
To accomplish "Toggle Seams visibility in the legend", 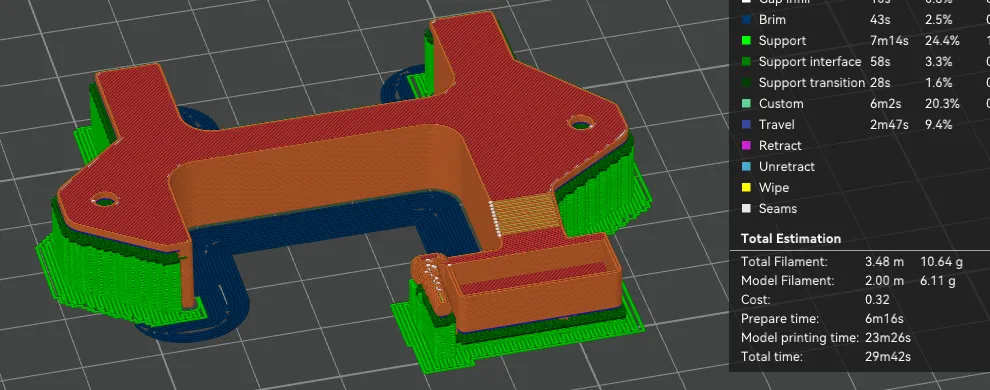I will [777, 209].
